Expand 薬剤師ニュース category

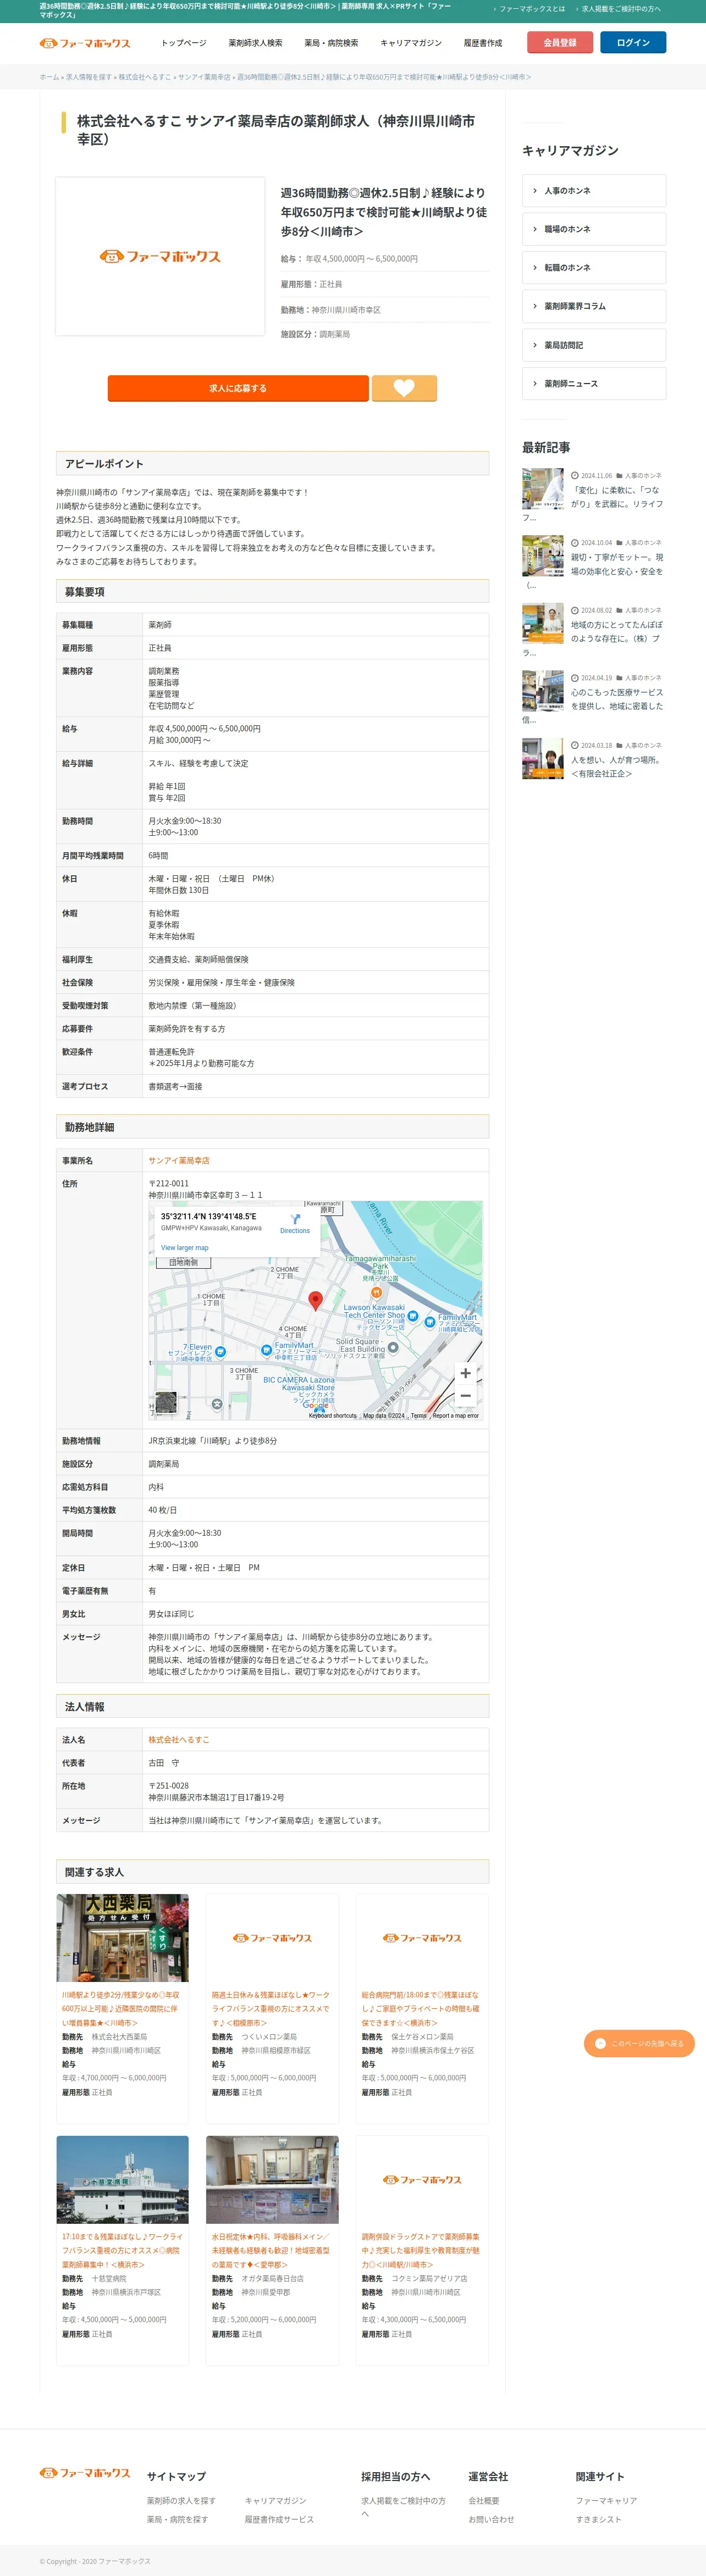point(594,383)
